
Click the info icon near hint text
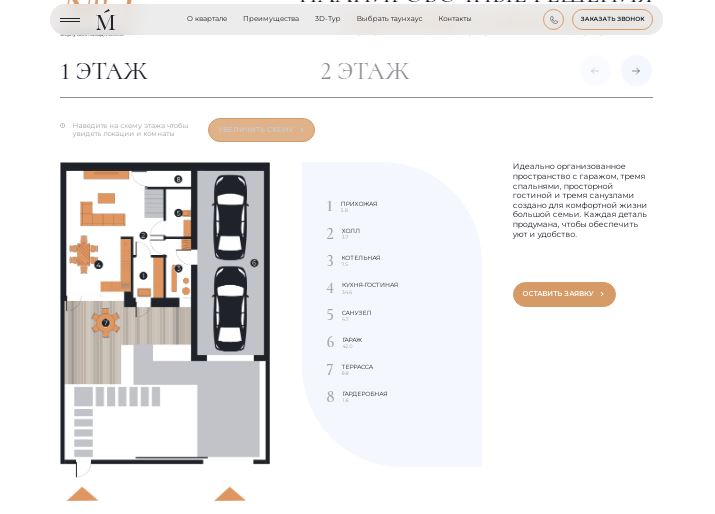coord(62,125)
